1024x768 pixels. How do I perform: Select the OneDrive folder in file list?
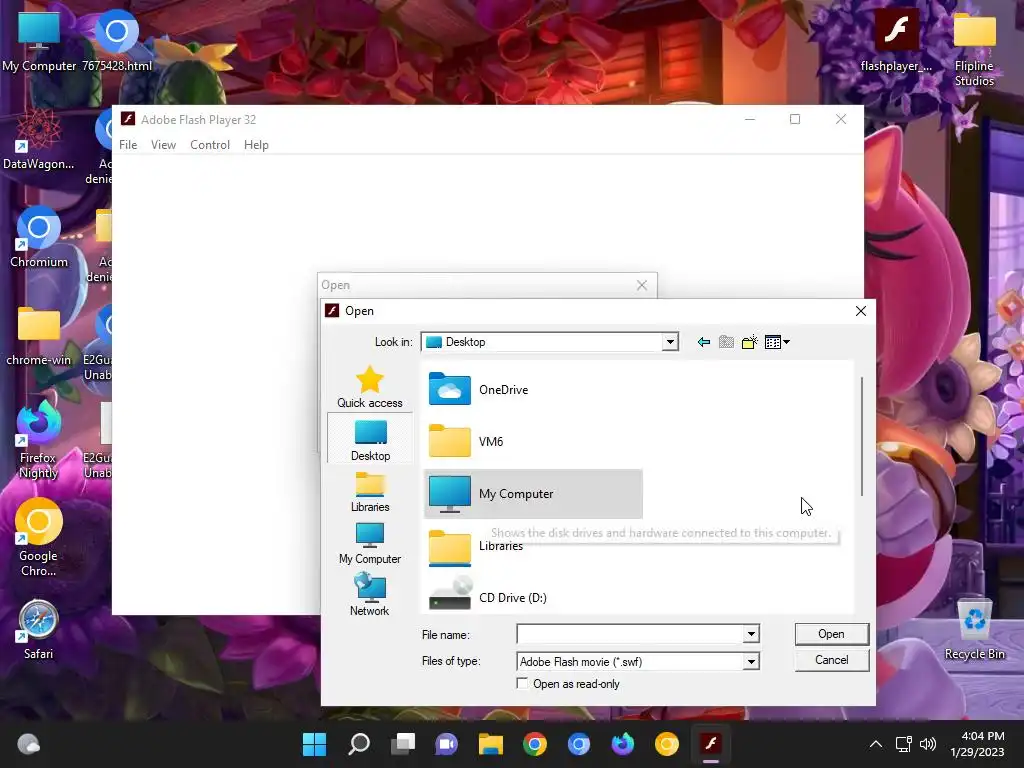479,389
